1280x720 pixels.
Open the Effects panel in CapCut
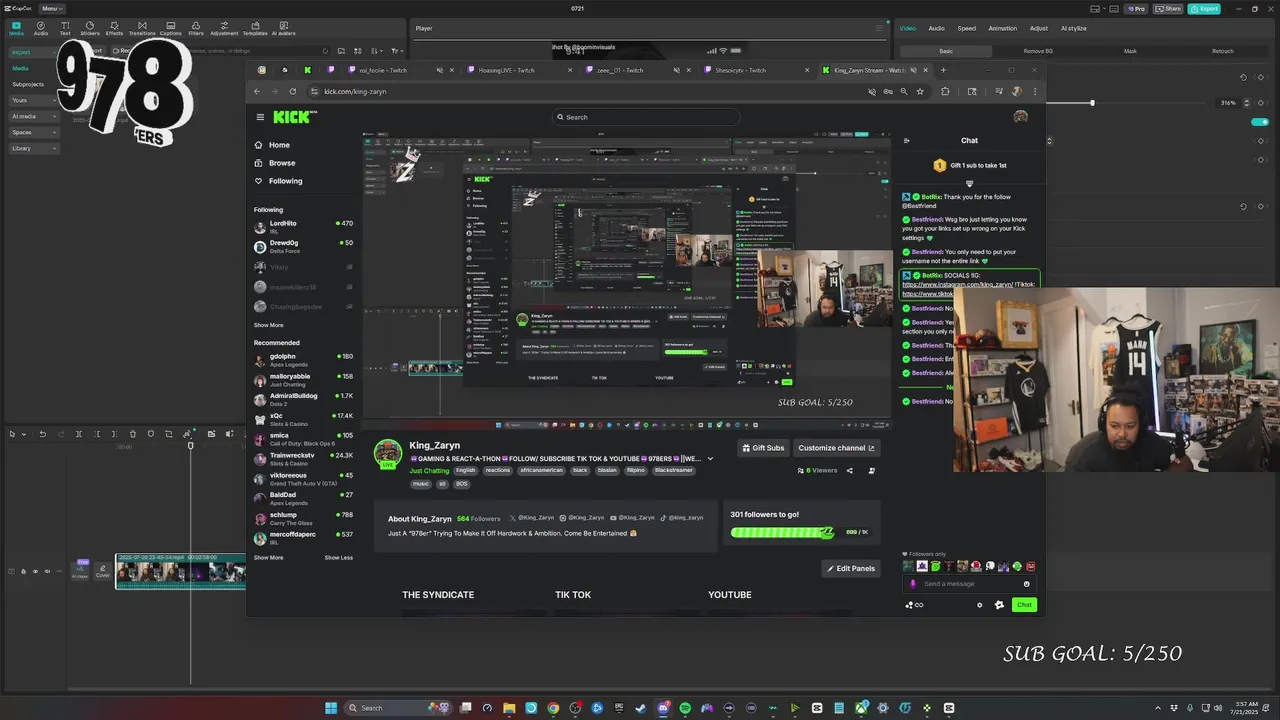coord(114,28)
